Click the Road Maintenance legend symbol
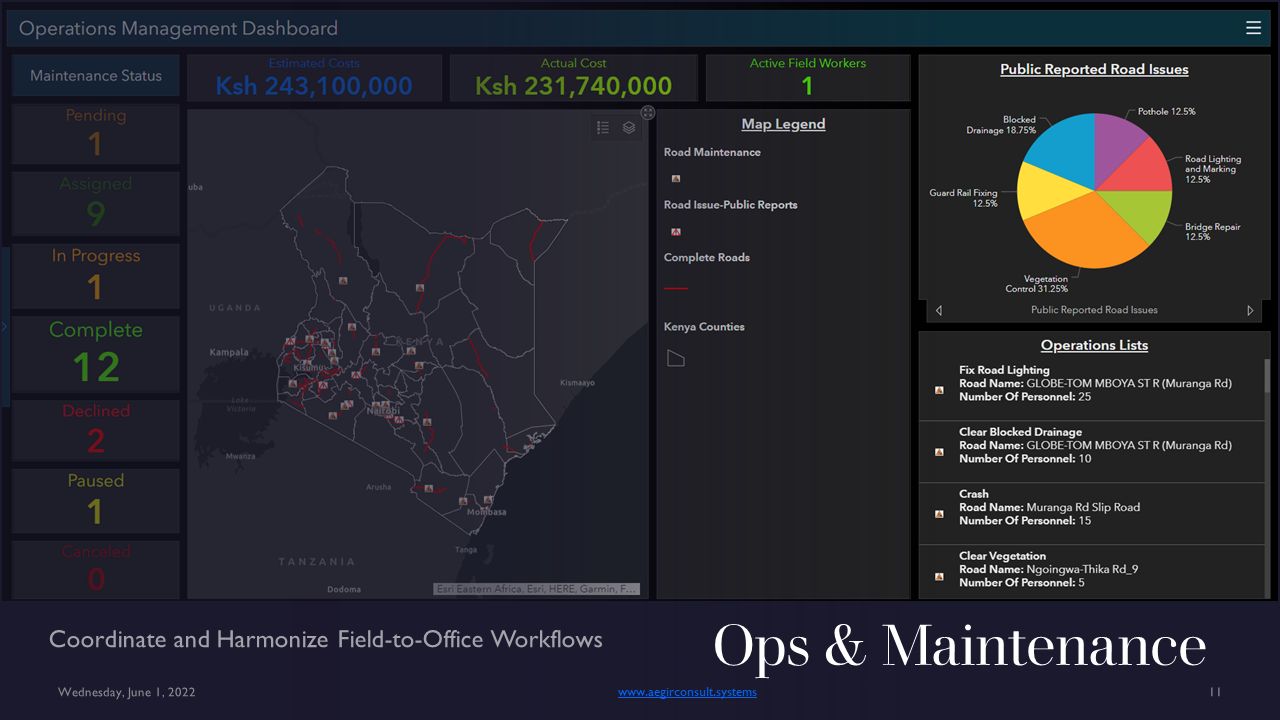The height and width of the screenshot is (720, 1280). (x=675, y=178)
